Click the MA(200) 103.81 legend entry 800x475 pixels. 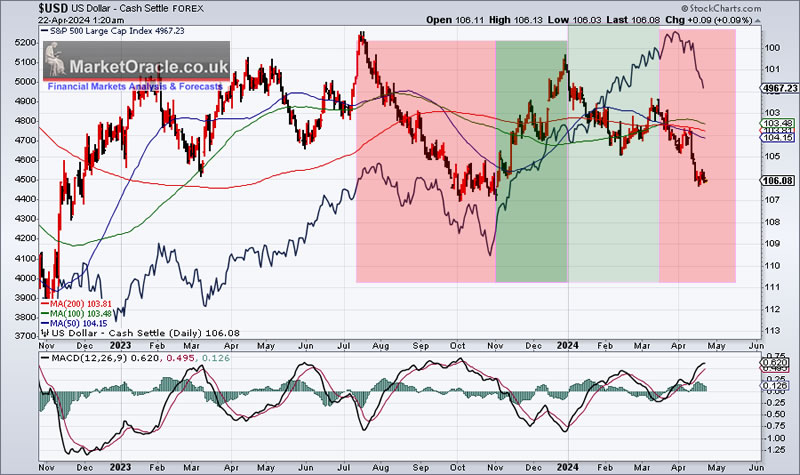(77, 304)
